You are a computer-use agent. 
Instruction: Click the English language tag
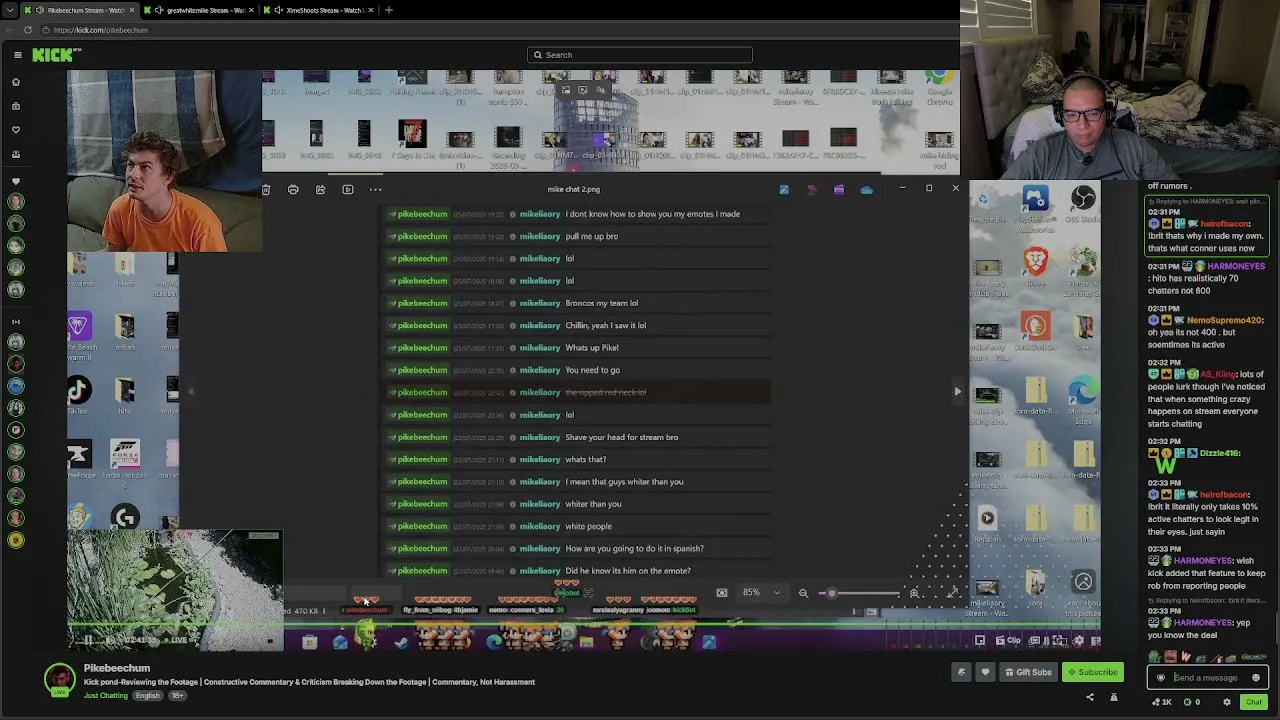coord(147,695)
